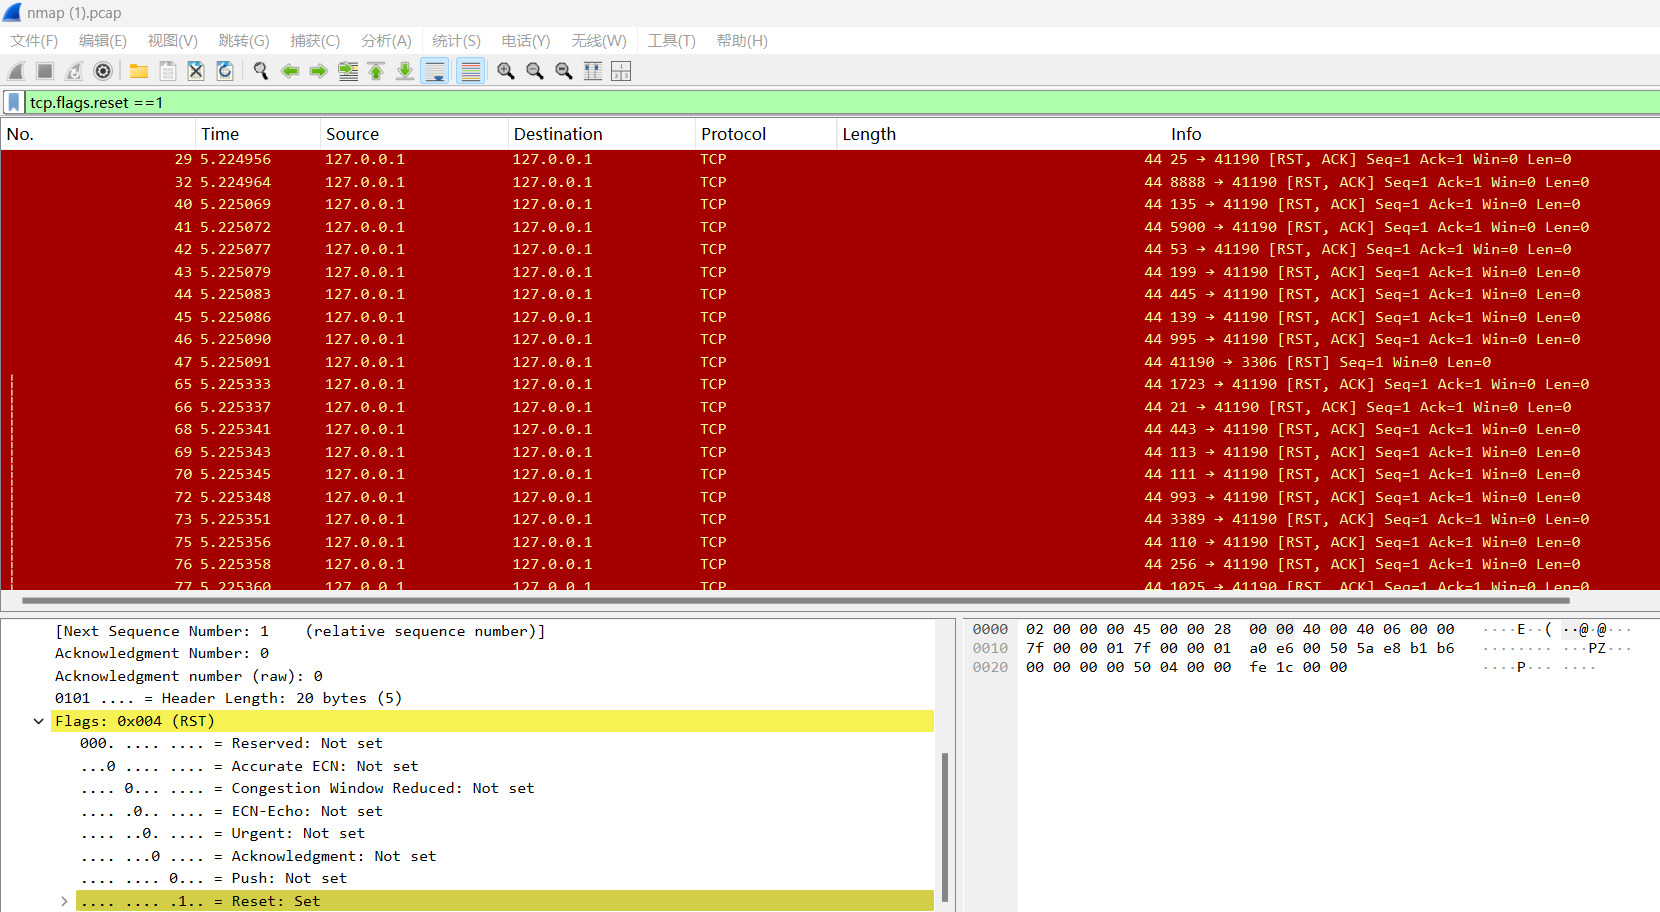1660x912 pixels.
Task: Open the 跳转(G) menu
Action: 244,41
